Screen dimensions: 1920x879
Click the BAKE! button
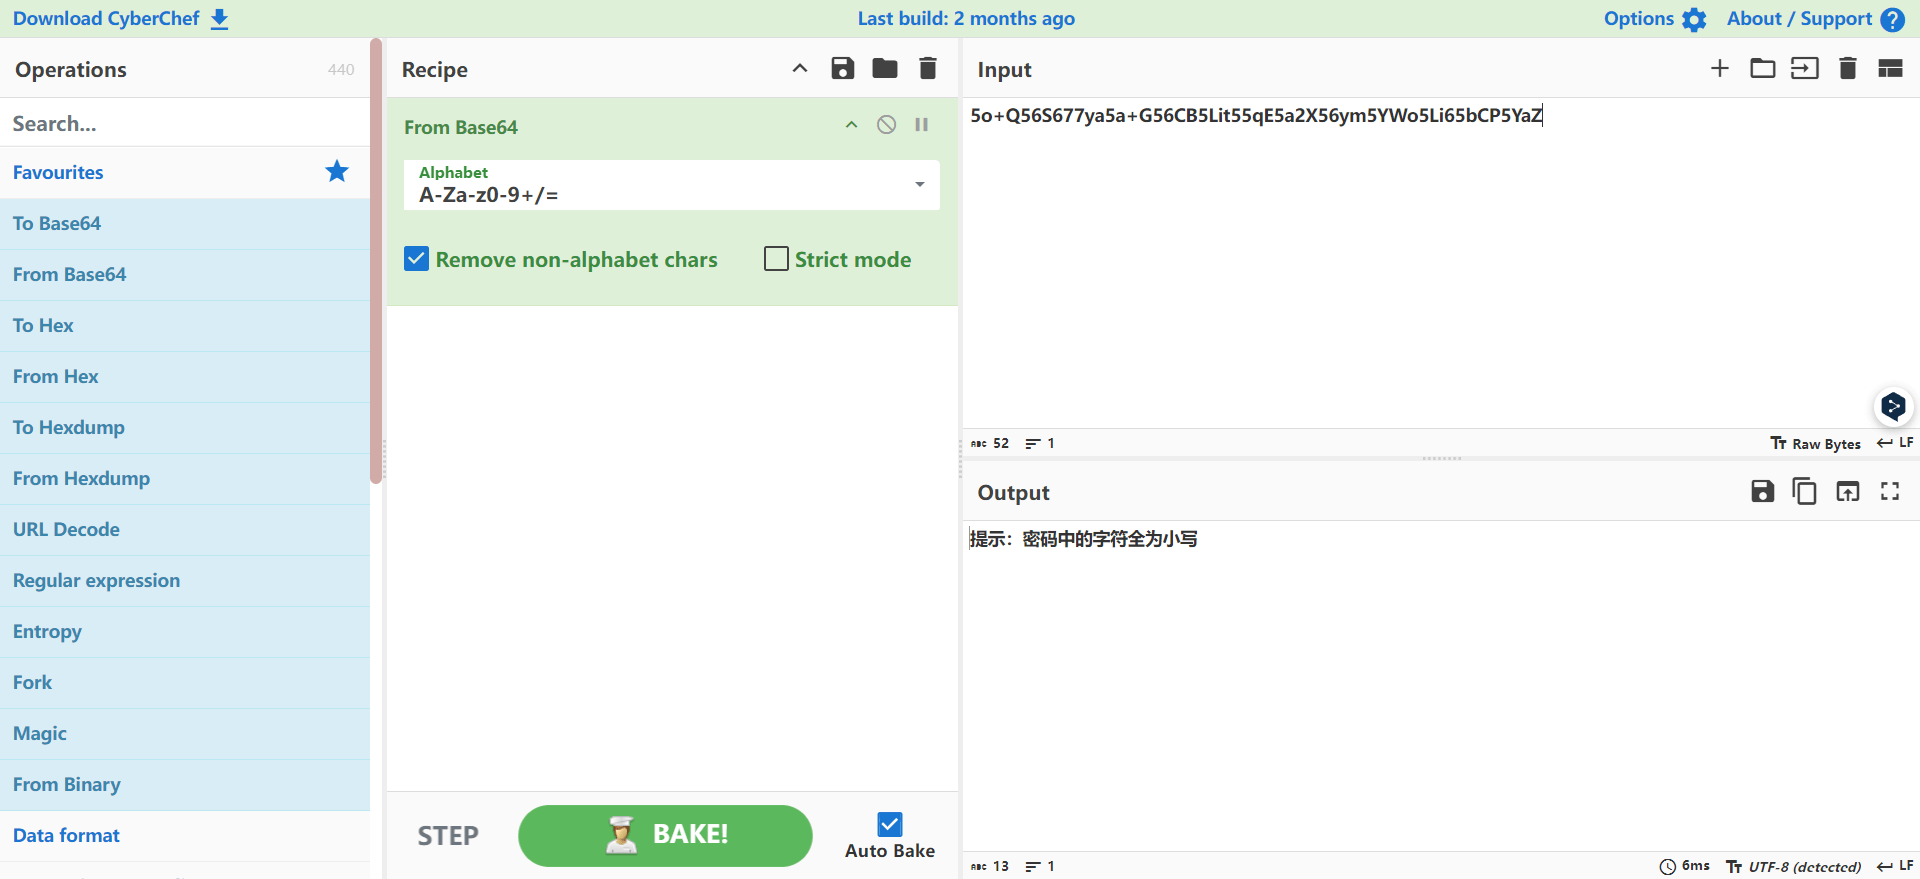coord(665,835)
